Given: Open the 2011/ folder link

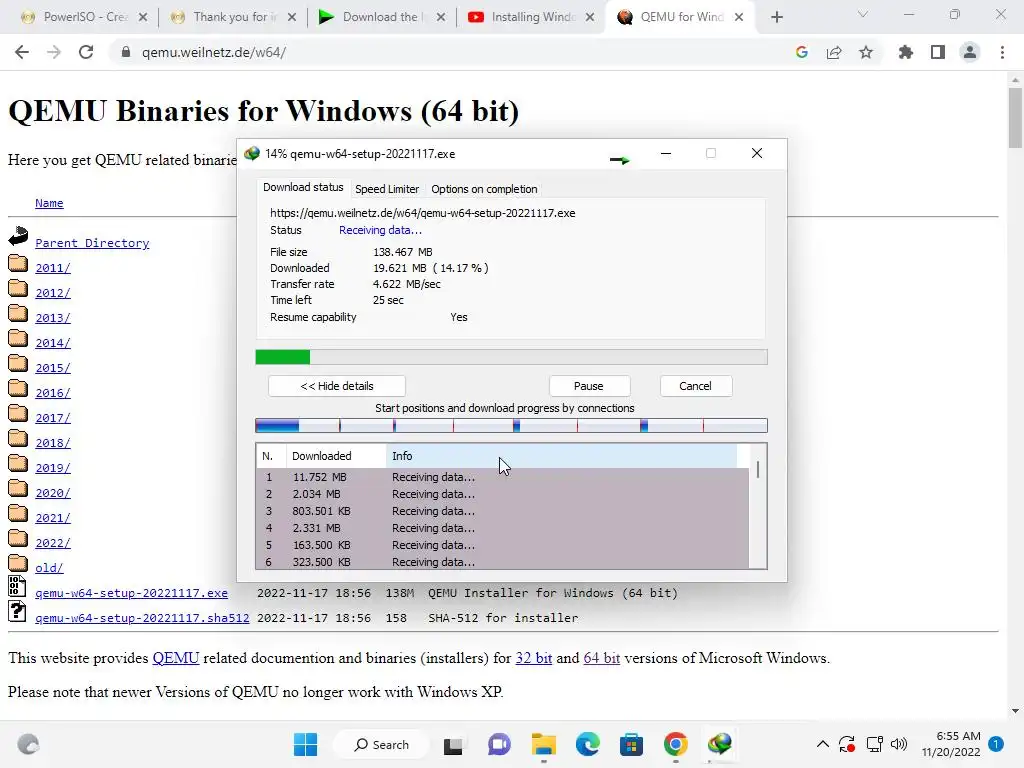Looking at the screenshot, I should (x=53, y=268).
